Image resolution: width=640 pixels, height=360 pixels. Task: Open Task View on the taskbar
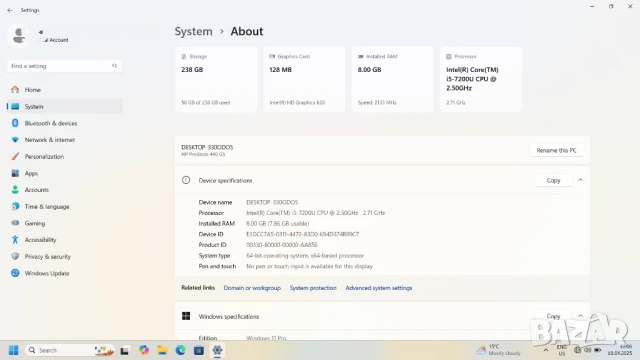[x=125, y=350]
